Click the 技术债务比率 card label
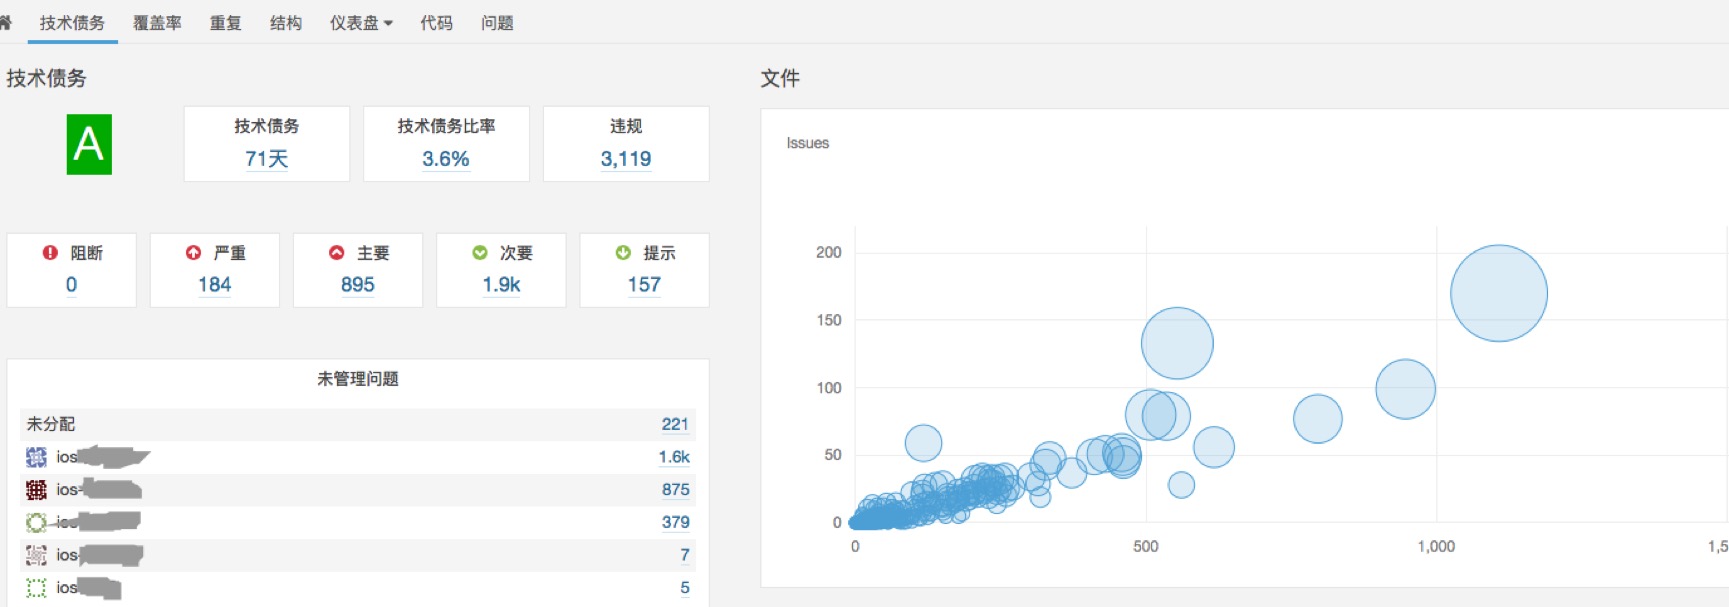 pyautogui.click(x=446, y=126)
